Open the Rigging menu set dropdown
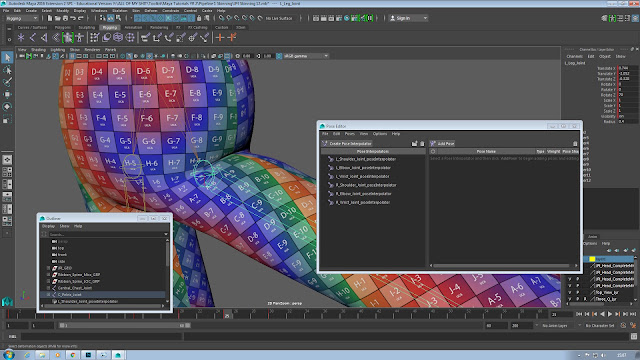 (22, 18)
